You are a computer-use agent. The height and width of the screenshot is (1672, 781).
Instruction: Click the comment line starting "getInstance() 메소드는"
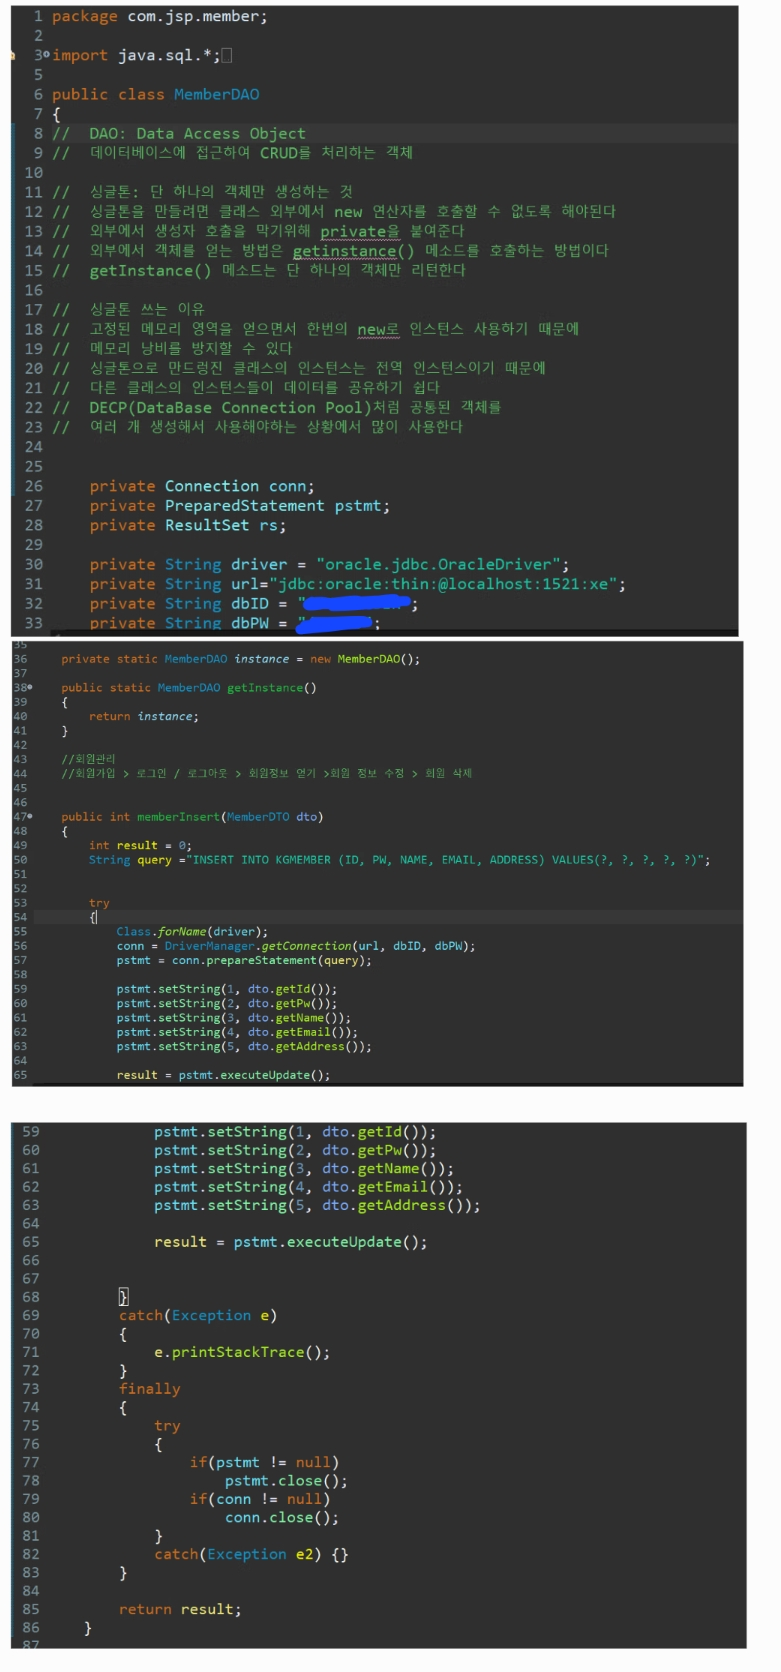[x=277, y=270]
